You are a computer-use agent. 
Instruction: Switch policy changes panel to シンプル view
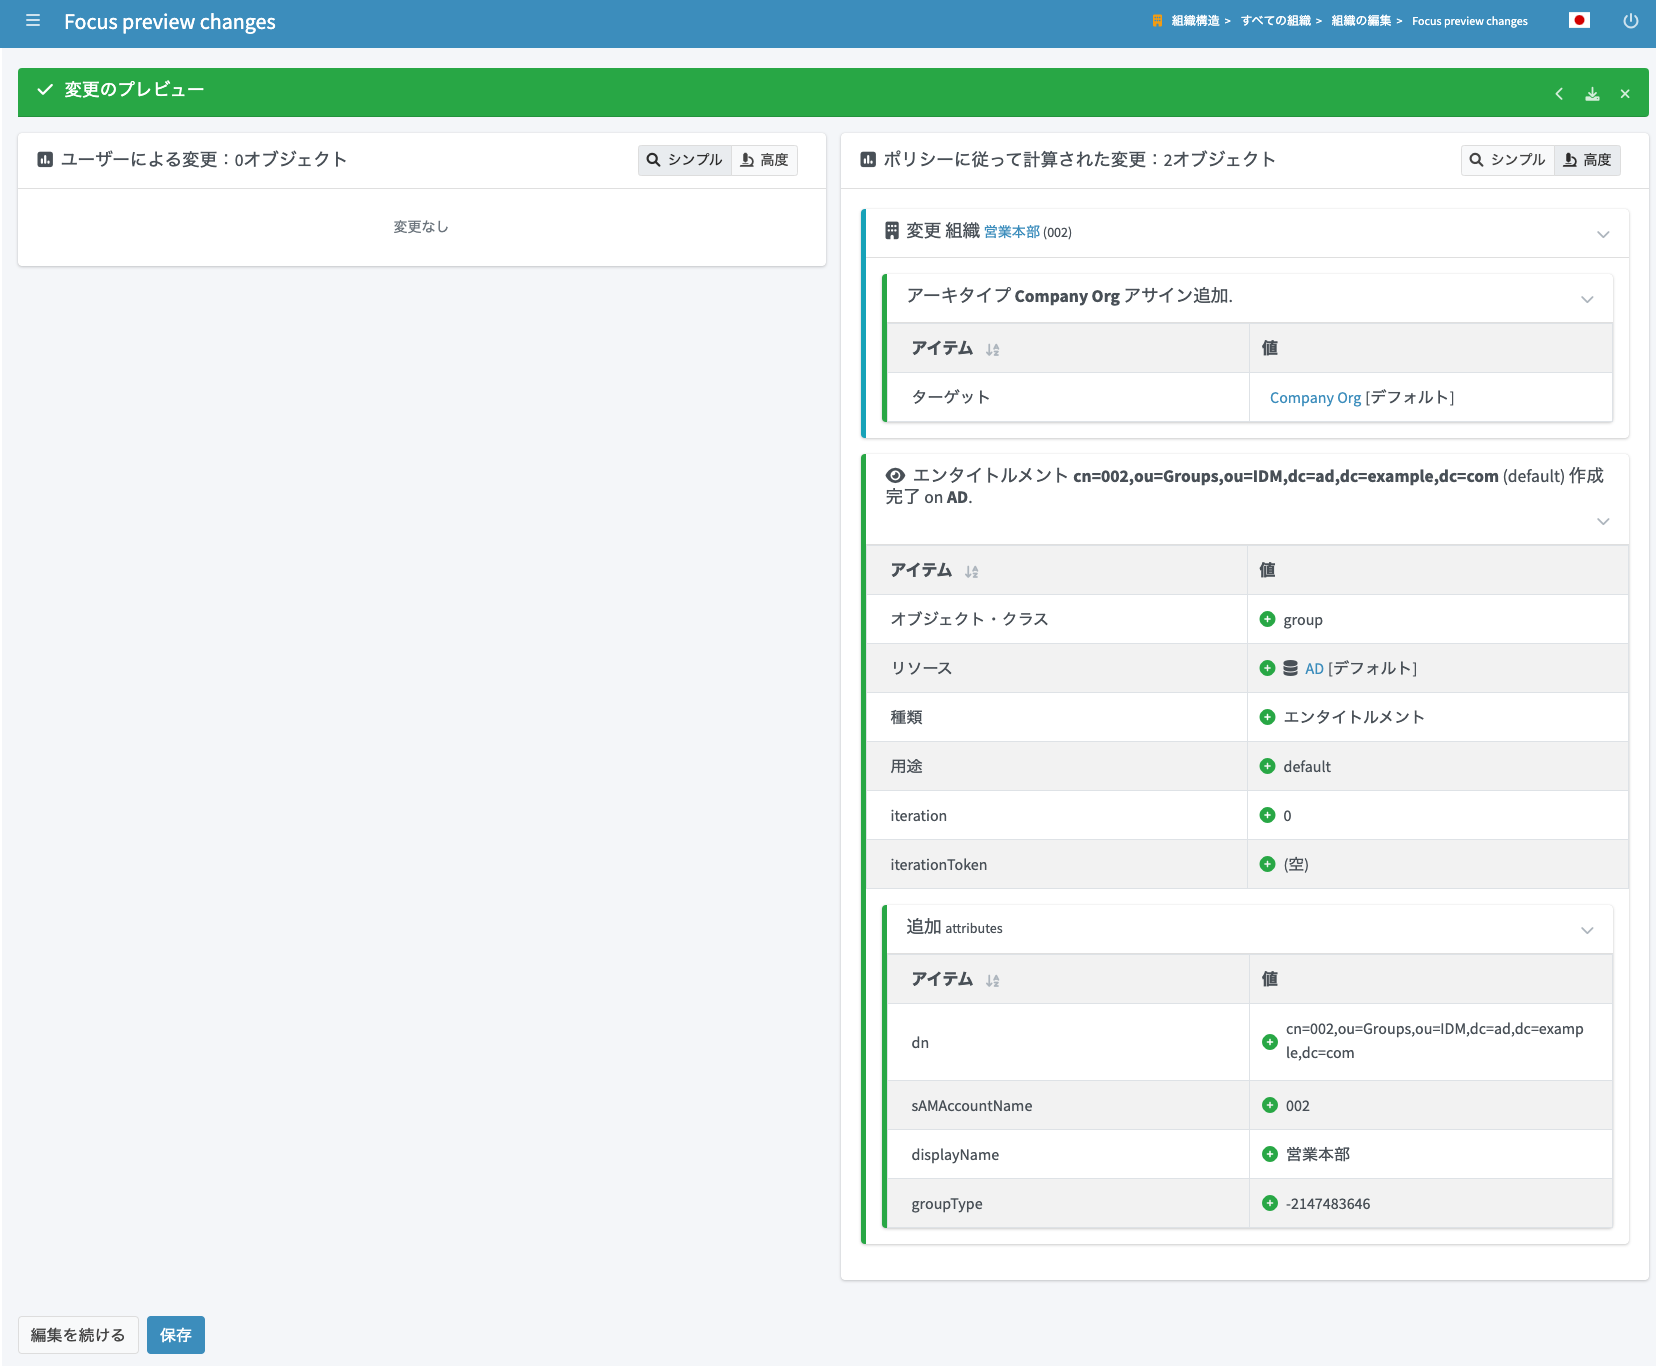tap(1508, 160)
